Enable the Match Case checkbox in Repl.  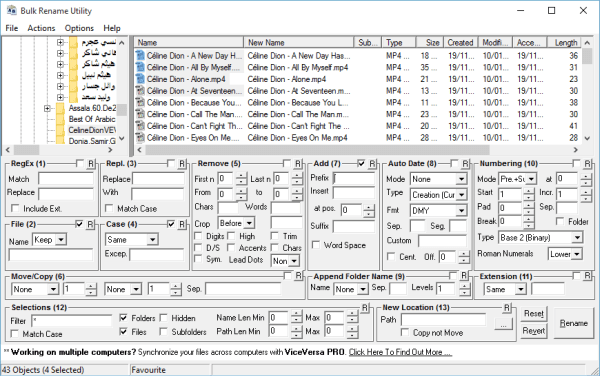tap(109, 208)
